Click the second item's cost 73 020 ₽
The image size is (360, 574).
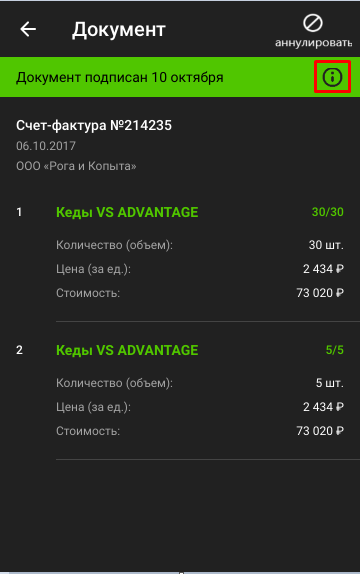point(320,431)
